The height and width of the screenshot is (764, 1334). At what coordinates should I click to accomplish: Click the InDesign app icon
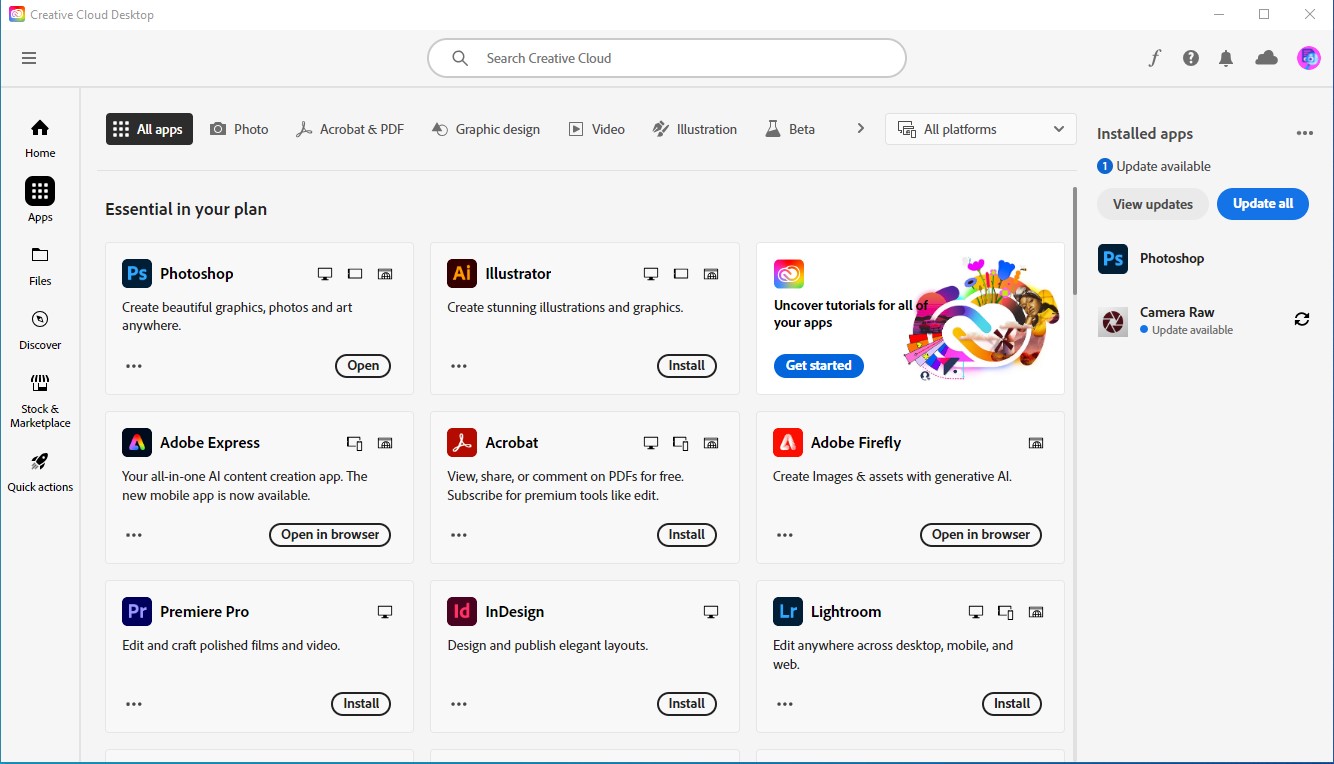pos(462,611)
